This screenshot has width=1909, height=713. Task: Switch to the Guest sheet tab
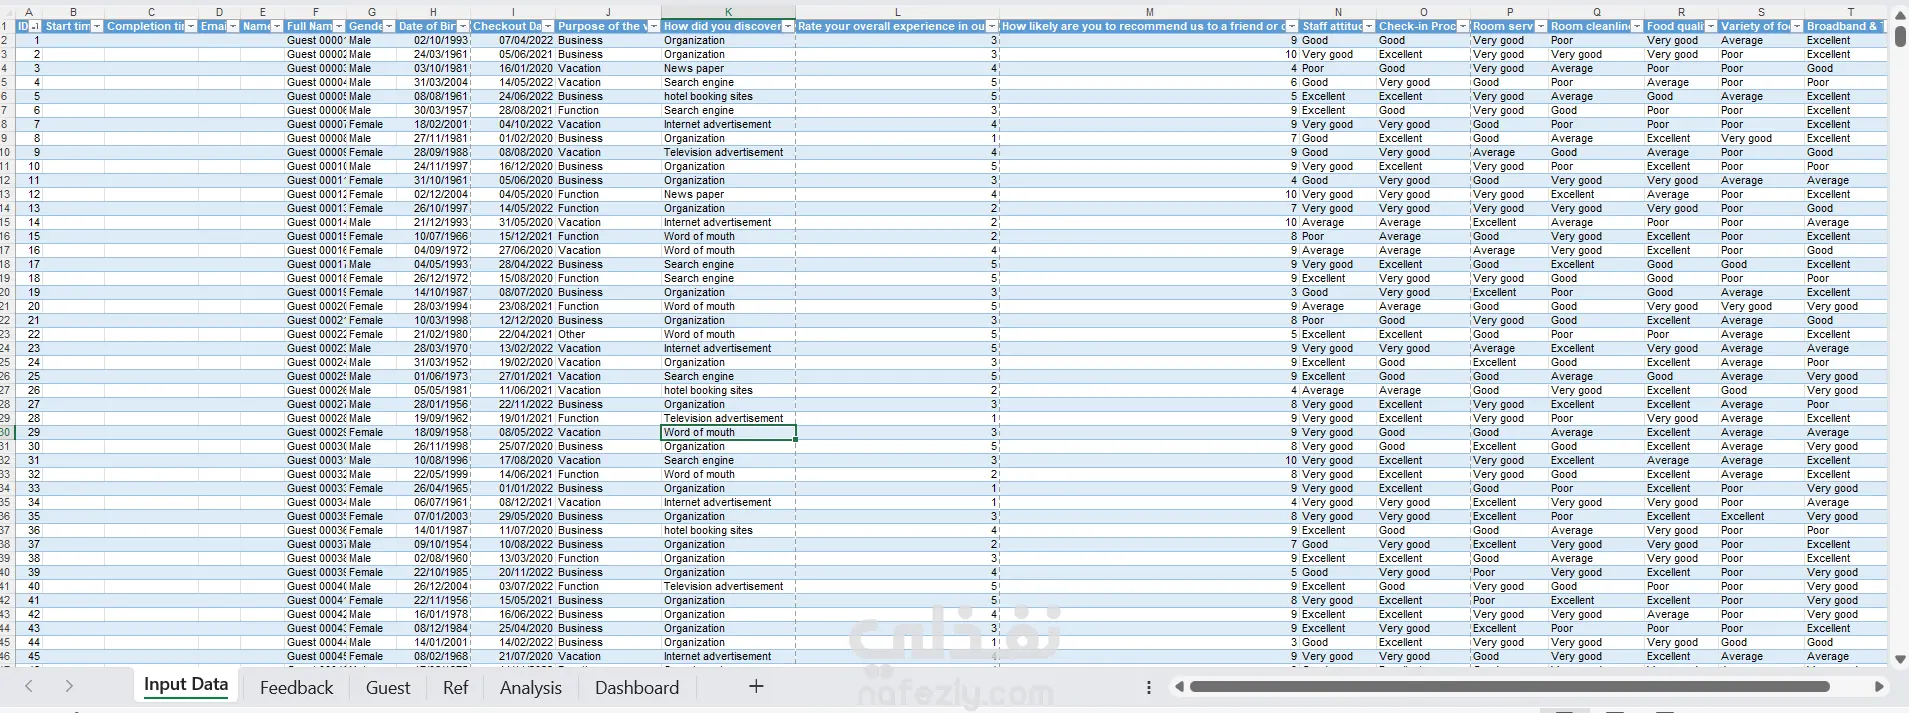tap(388, 687)
